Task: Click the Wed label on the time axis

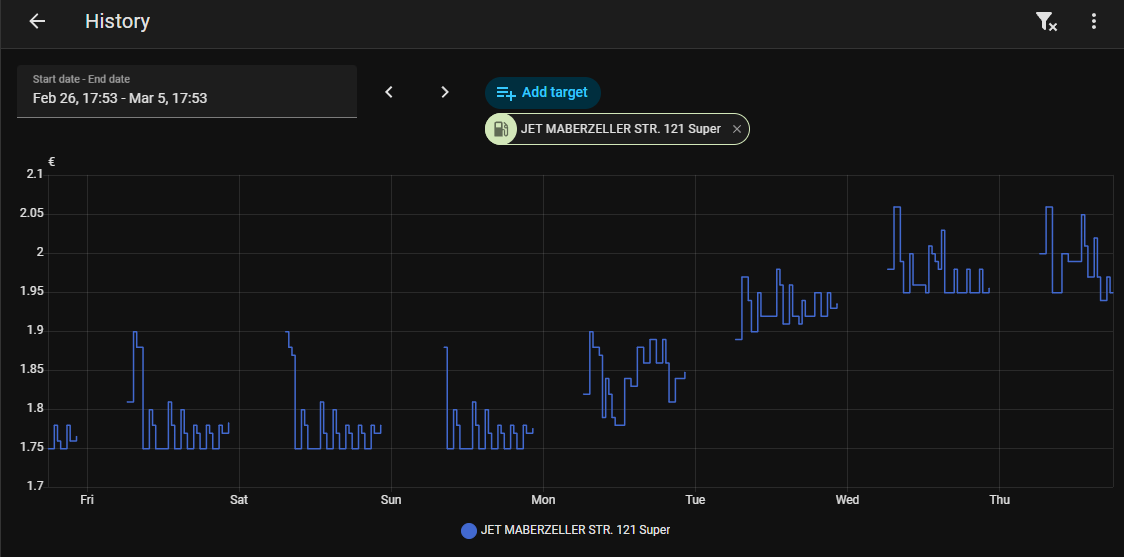Action: click(x=847, y=500)
